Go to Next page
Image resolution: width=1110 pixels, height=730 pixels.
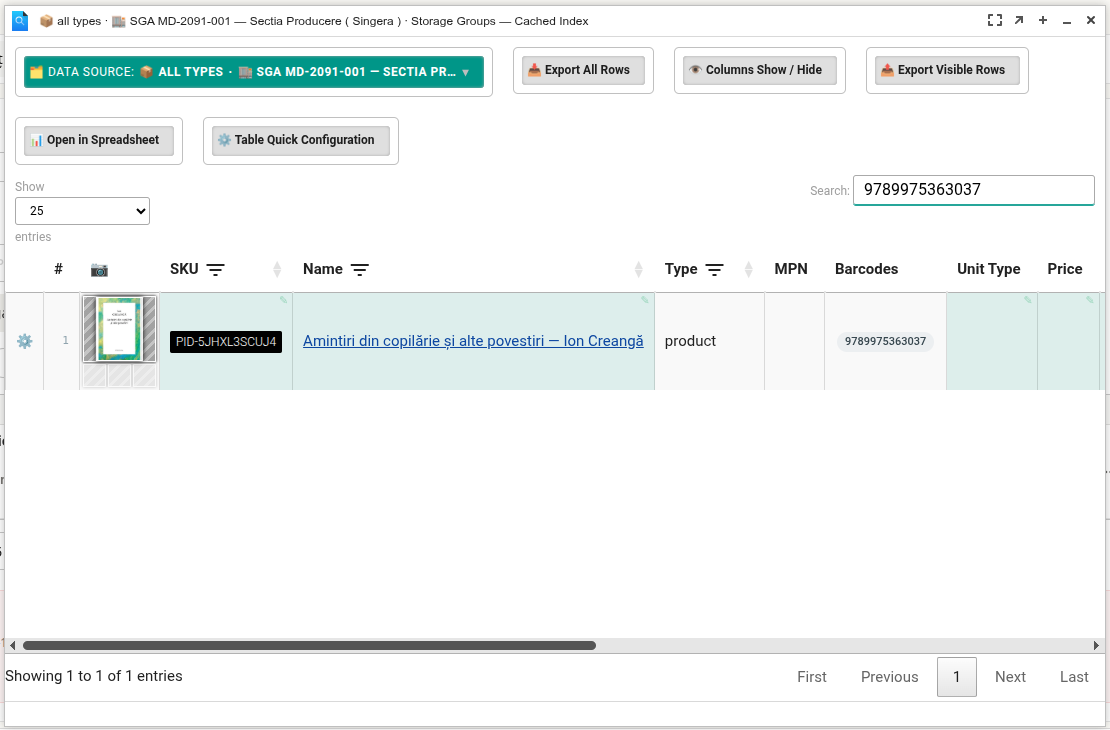click(x=1010, y=677)
